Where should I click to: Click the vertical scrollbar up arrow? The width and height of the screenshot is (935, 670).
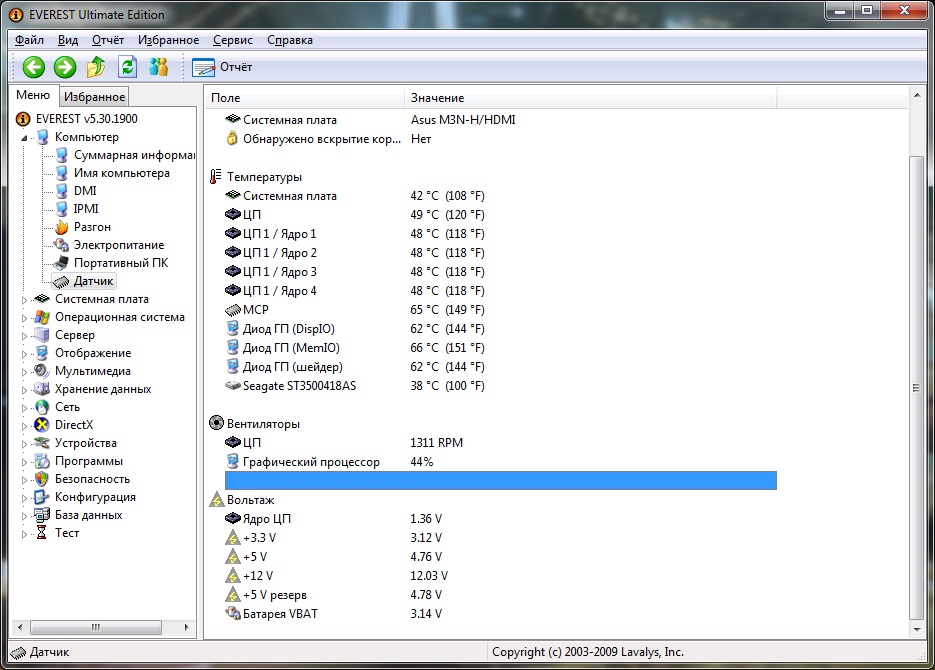coord(917,95)
